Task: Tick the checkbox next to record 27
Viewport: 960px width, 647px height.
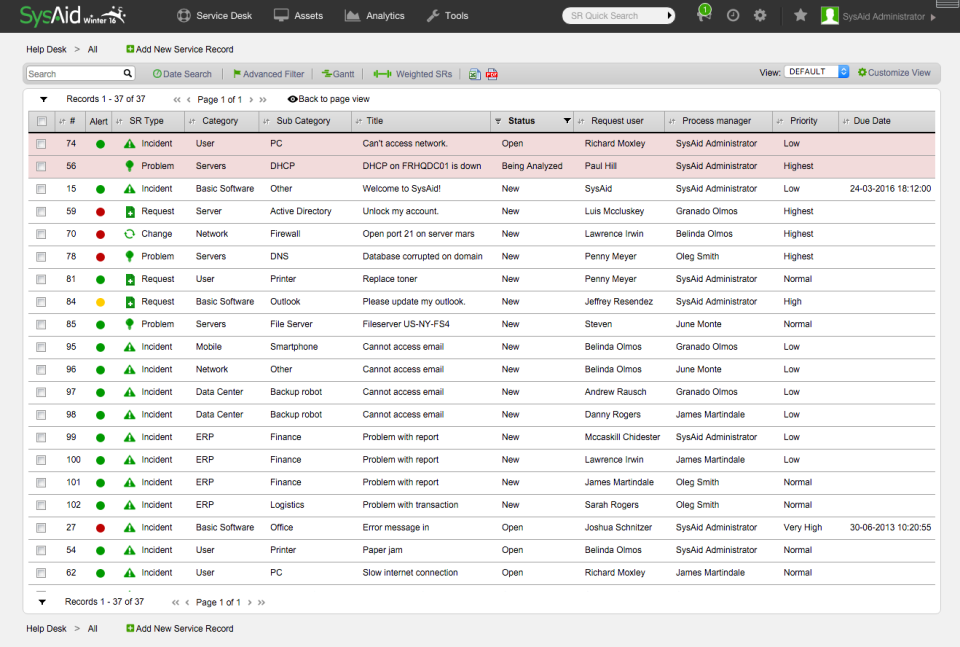Action: pos(40,527)
